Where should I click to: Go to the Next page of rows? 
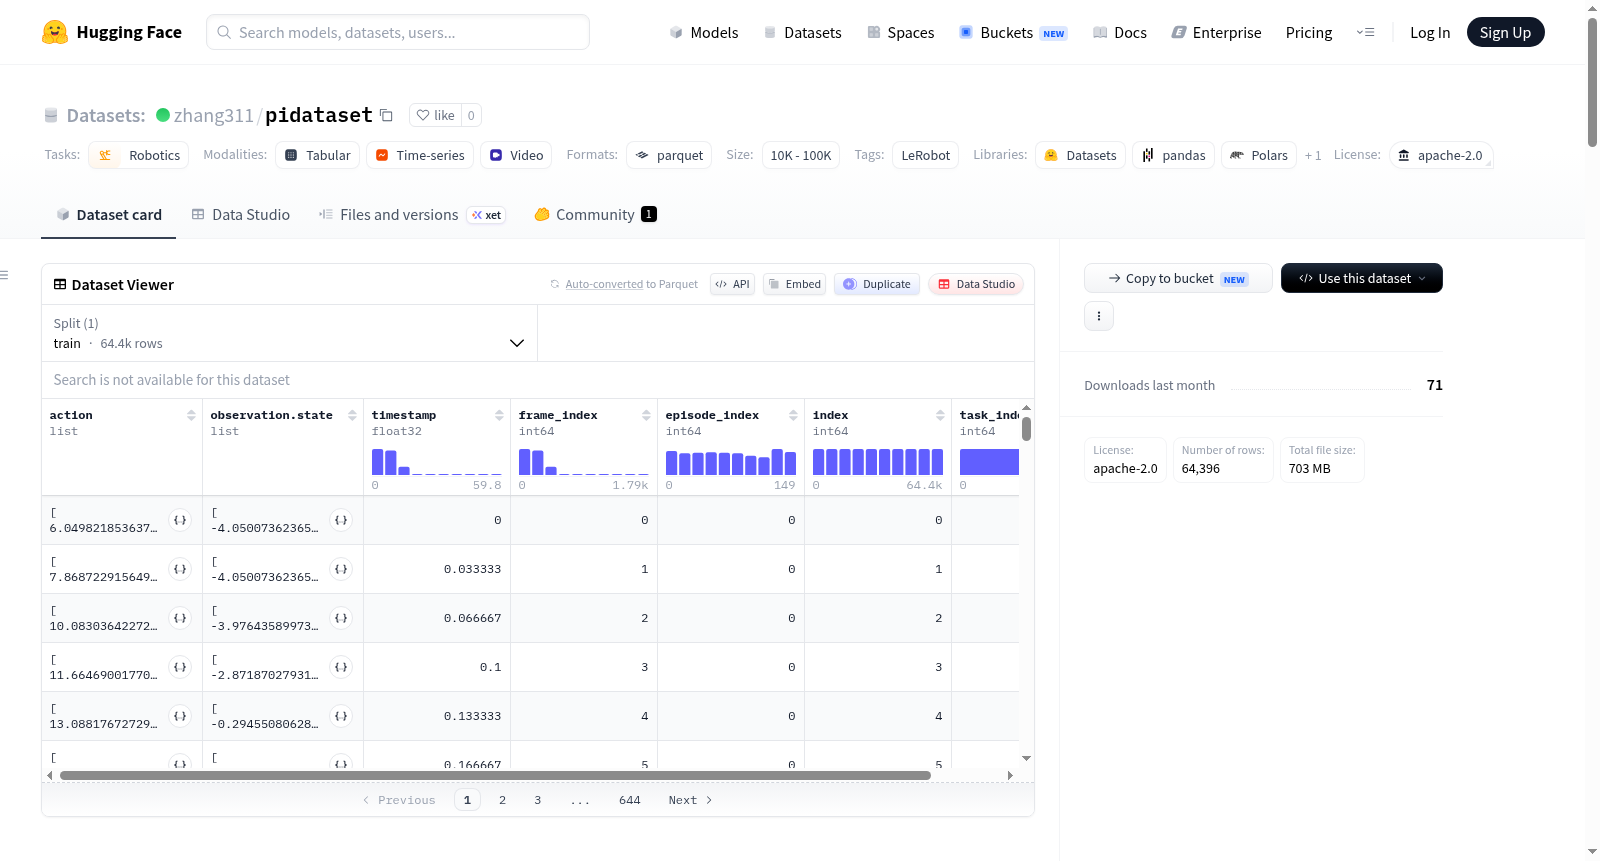[690, 800]
